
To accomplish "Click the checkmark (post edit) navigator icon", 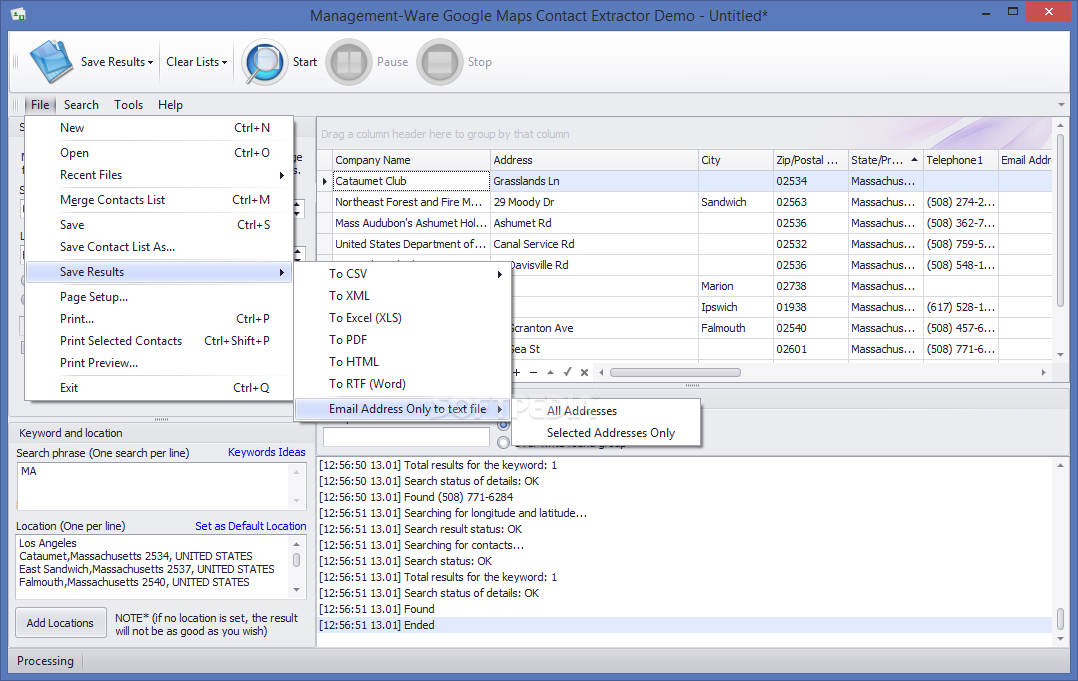I will click(567, 372).
